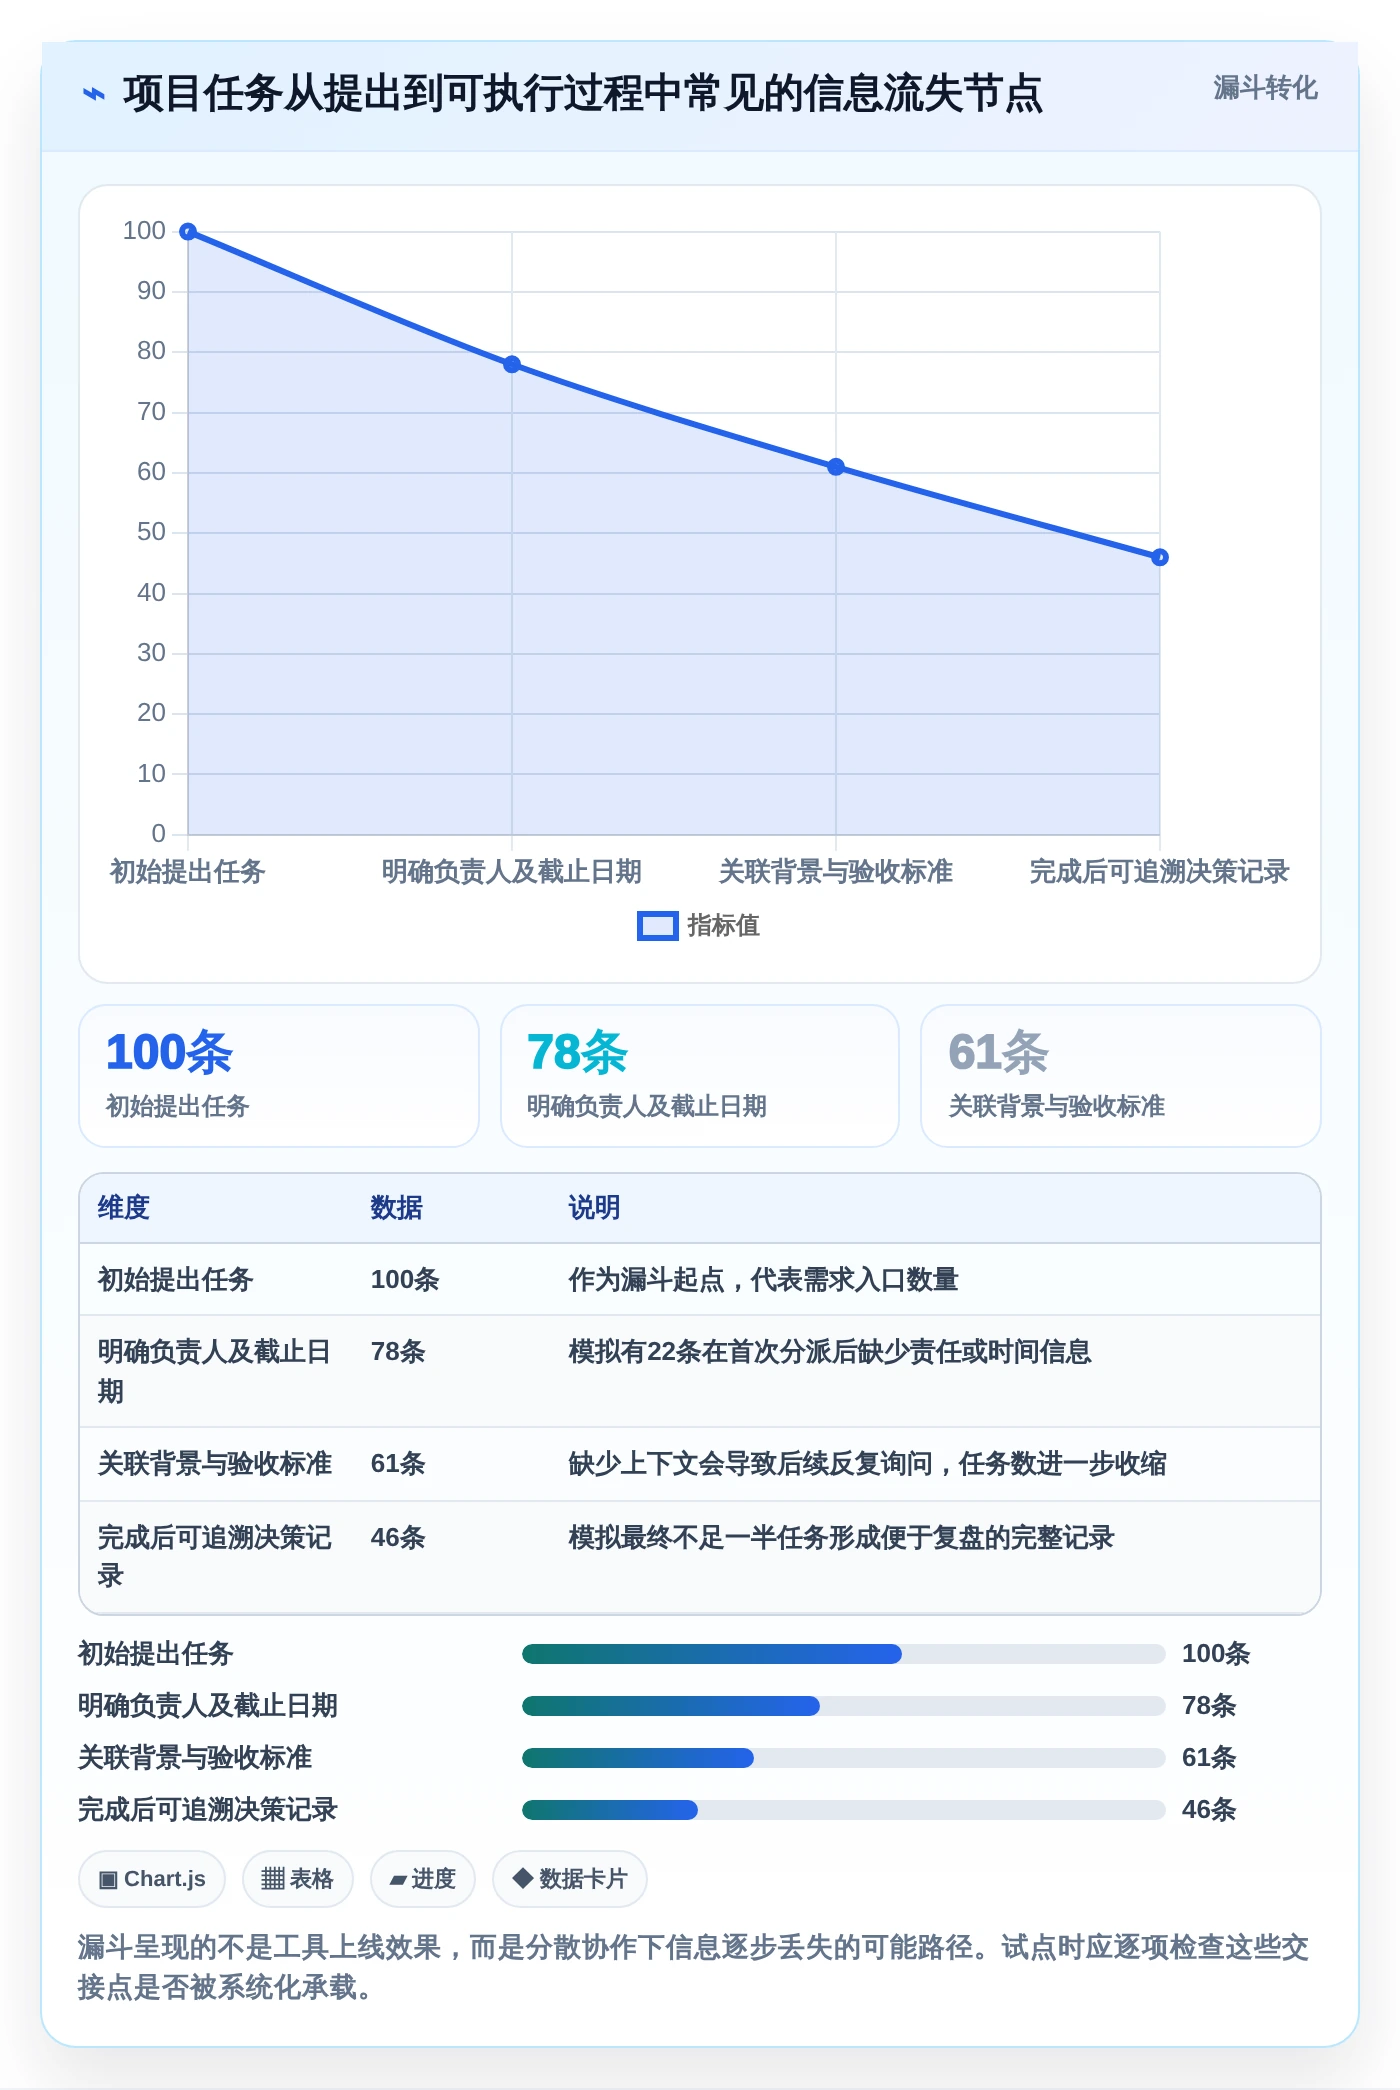
Task: Click the 关联背景与验收标准 x-axis label
Action: pos(836,872)
